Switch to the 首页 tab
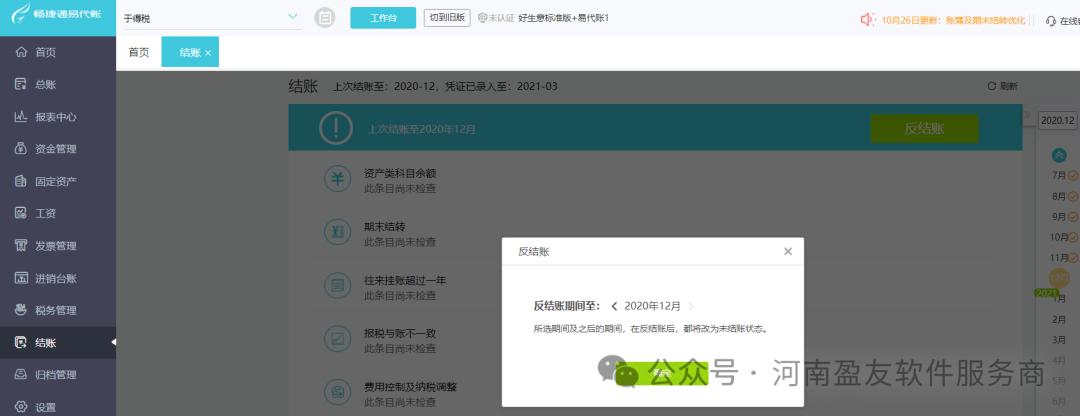1080x416 pixels. click(x=139, y=52)
